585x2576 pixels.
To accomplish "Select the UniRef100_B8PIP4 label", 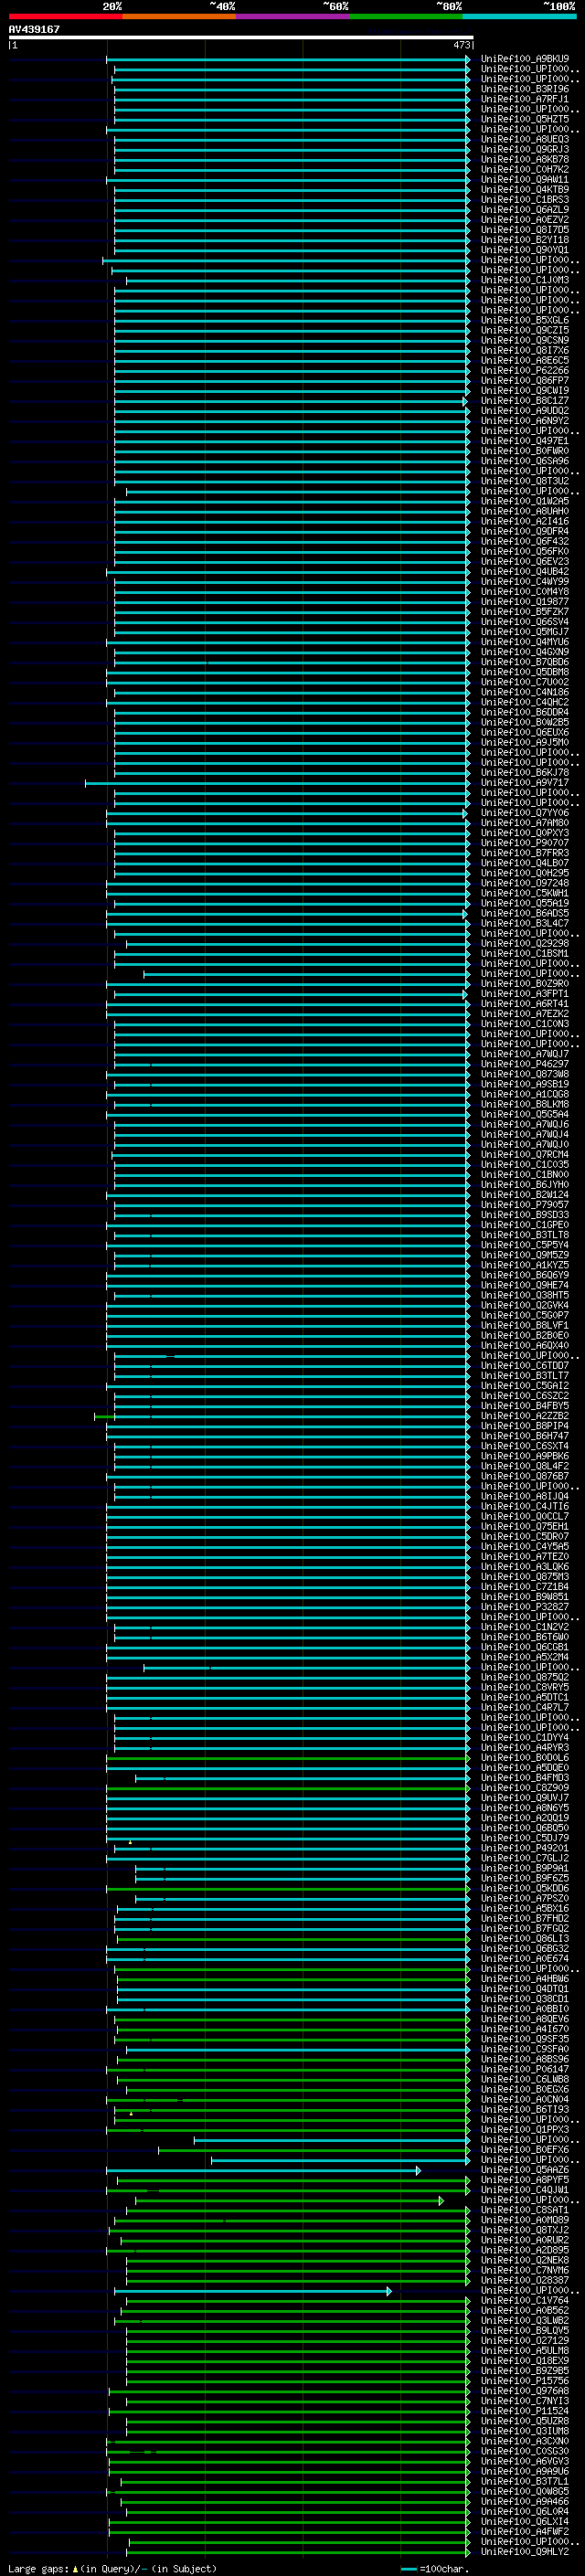I will 525,1425.
